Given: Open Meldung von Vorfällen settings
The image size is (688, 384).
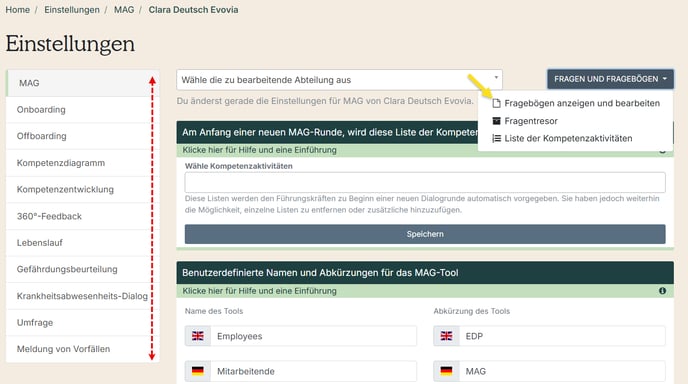Looking at the screenshot, I should pos(82,349).
